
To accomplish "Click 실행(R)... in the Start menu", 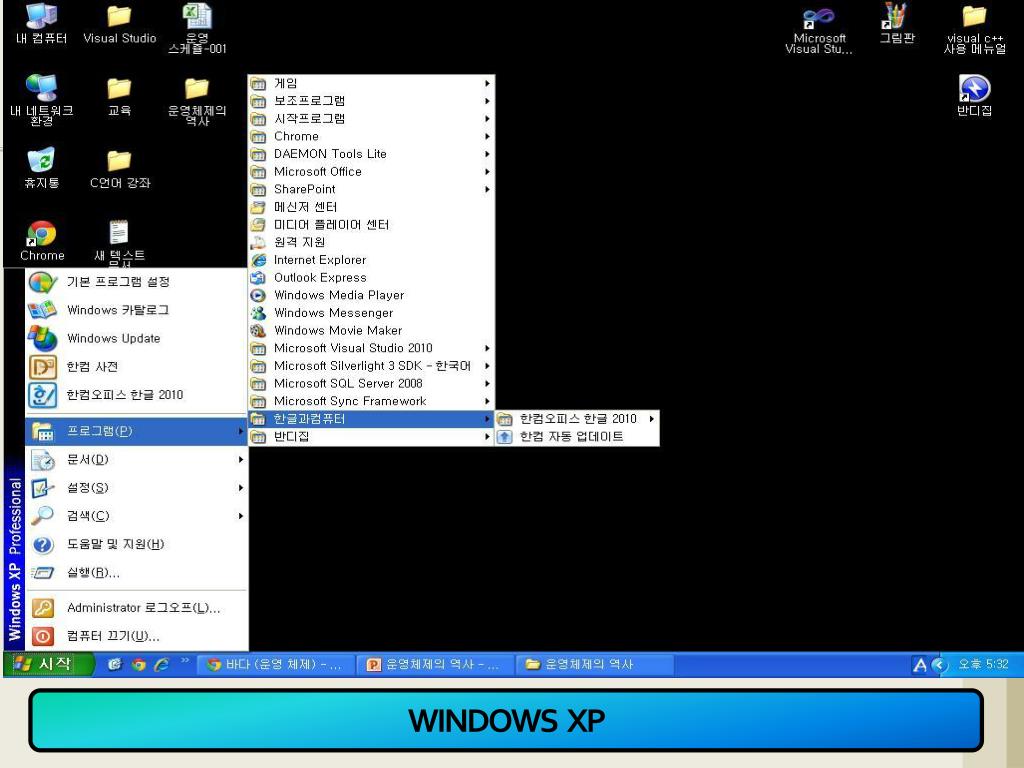I will [136, 573].
